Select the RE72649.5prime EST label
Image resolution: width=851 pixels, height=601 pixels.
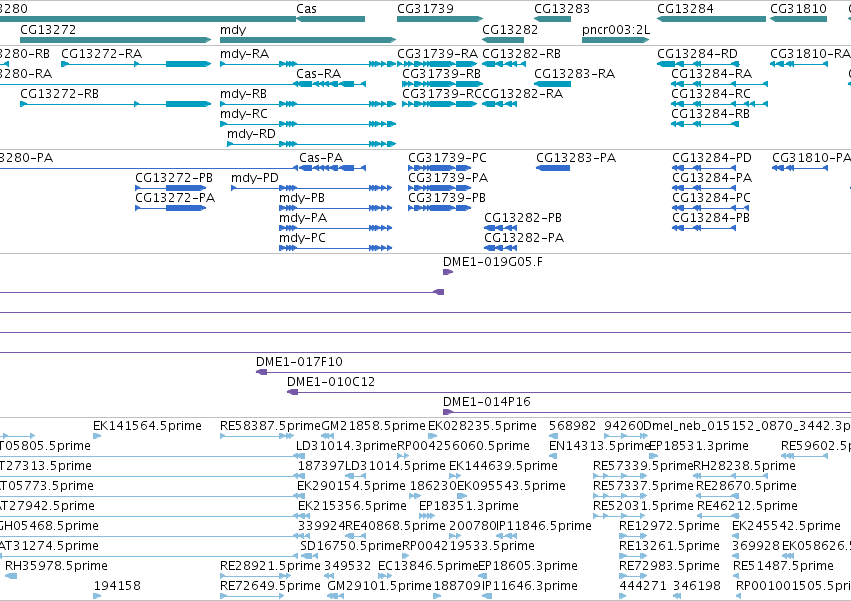coord(270,586)
